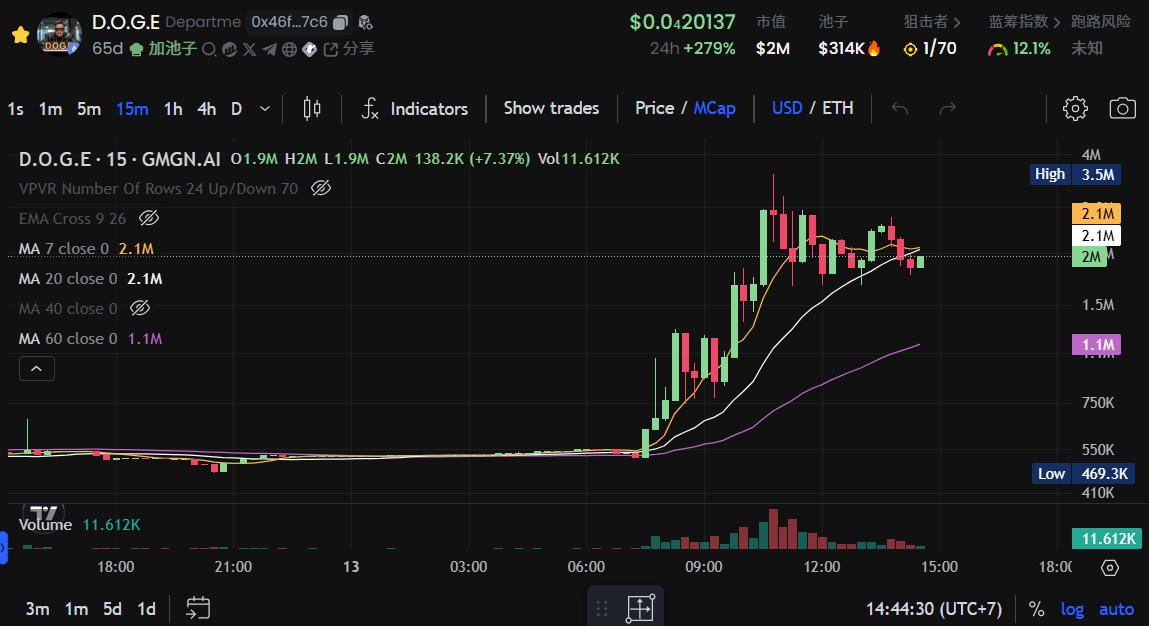Select the 5d date range
Screen dimensions: 1149x626
click(113, 609)
